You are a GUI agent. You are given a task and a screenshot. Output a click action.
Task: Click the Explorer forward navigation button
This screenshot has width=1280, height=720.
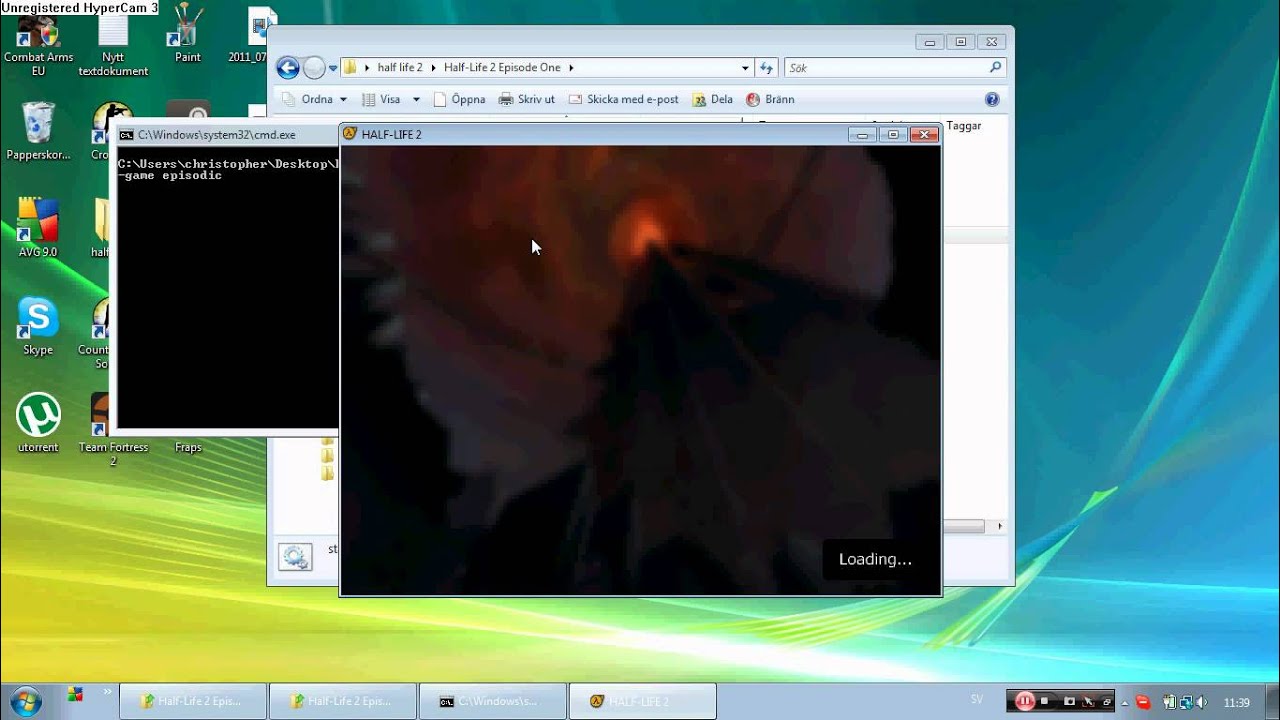click(314, 68)
